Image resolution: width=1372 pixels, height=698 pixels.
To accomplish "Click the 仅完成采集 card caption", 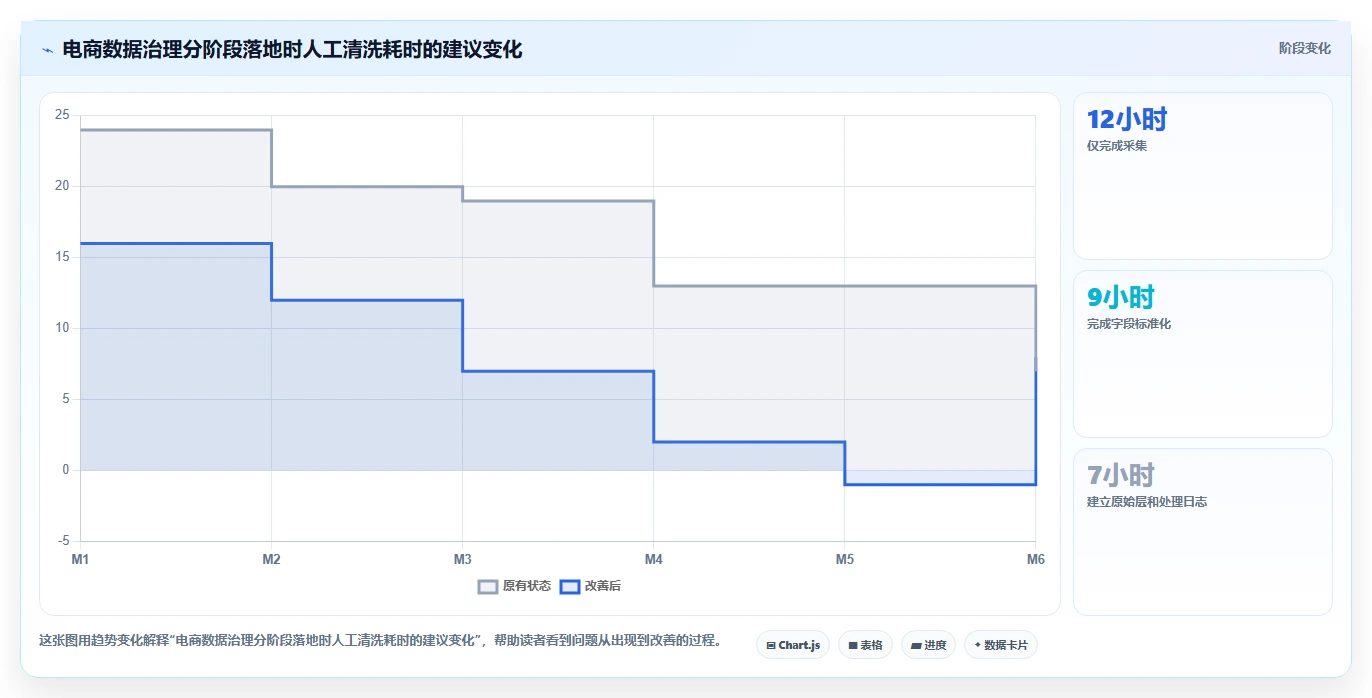I will coord(1117,146).
